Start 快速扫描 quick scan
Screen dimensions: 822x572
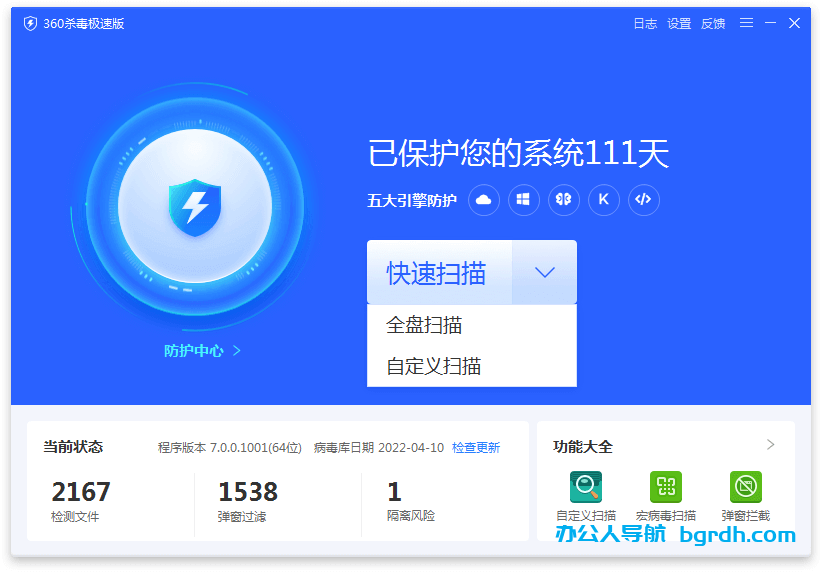coord(439,273)
